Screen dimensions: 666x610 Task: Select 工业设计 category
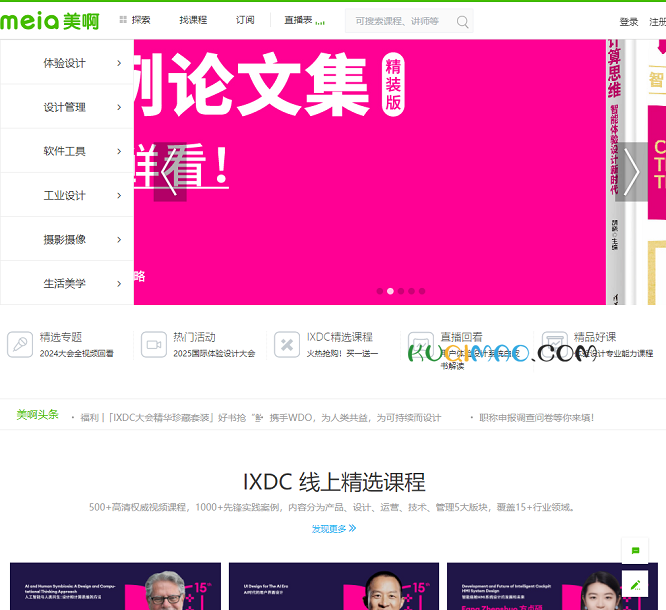(x=65, y=195)
